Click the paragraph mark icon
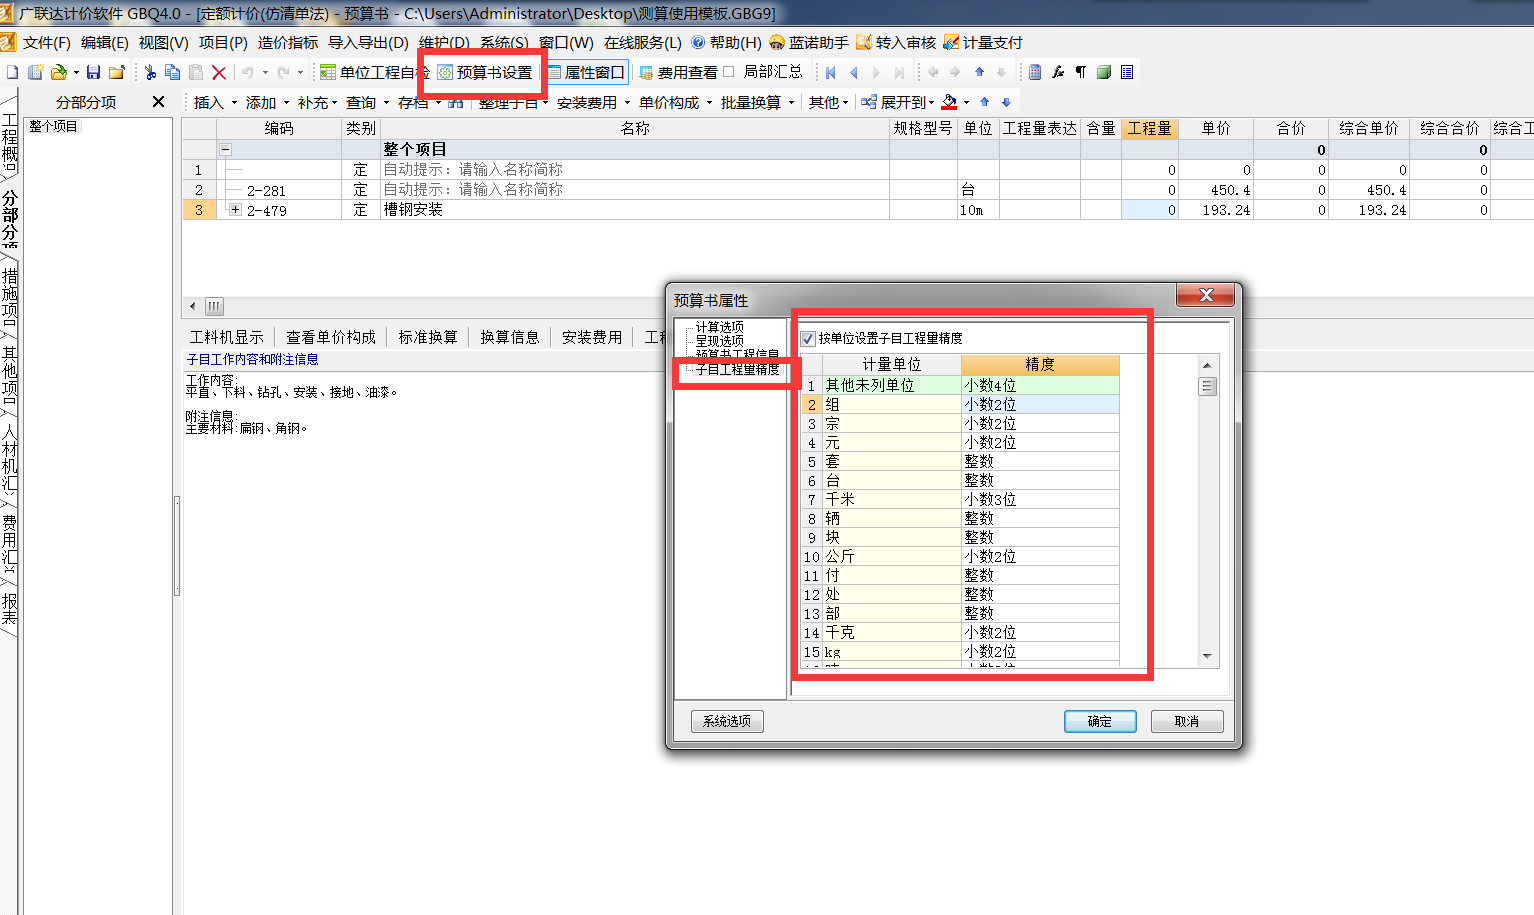Viewport: 1534px width, 915px height. (1081, 72)
